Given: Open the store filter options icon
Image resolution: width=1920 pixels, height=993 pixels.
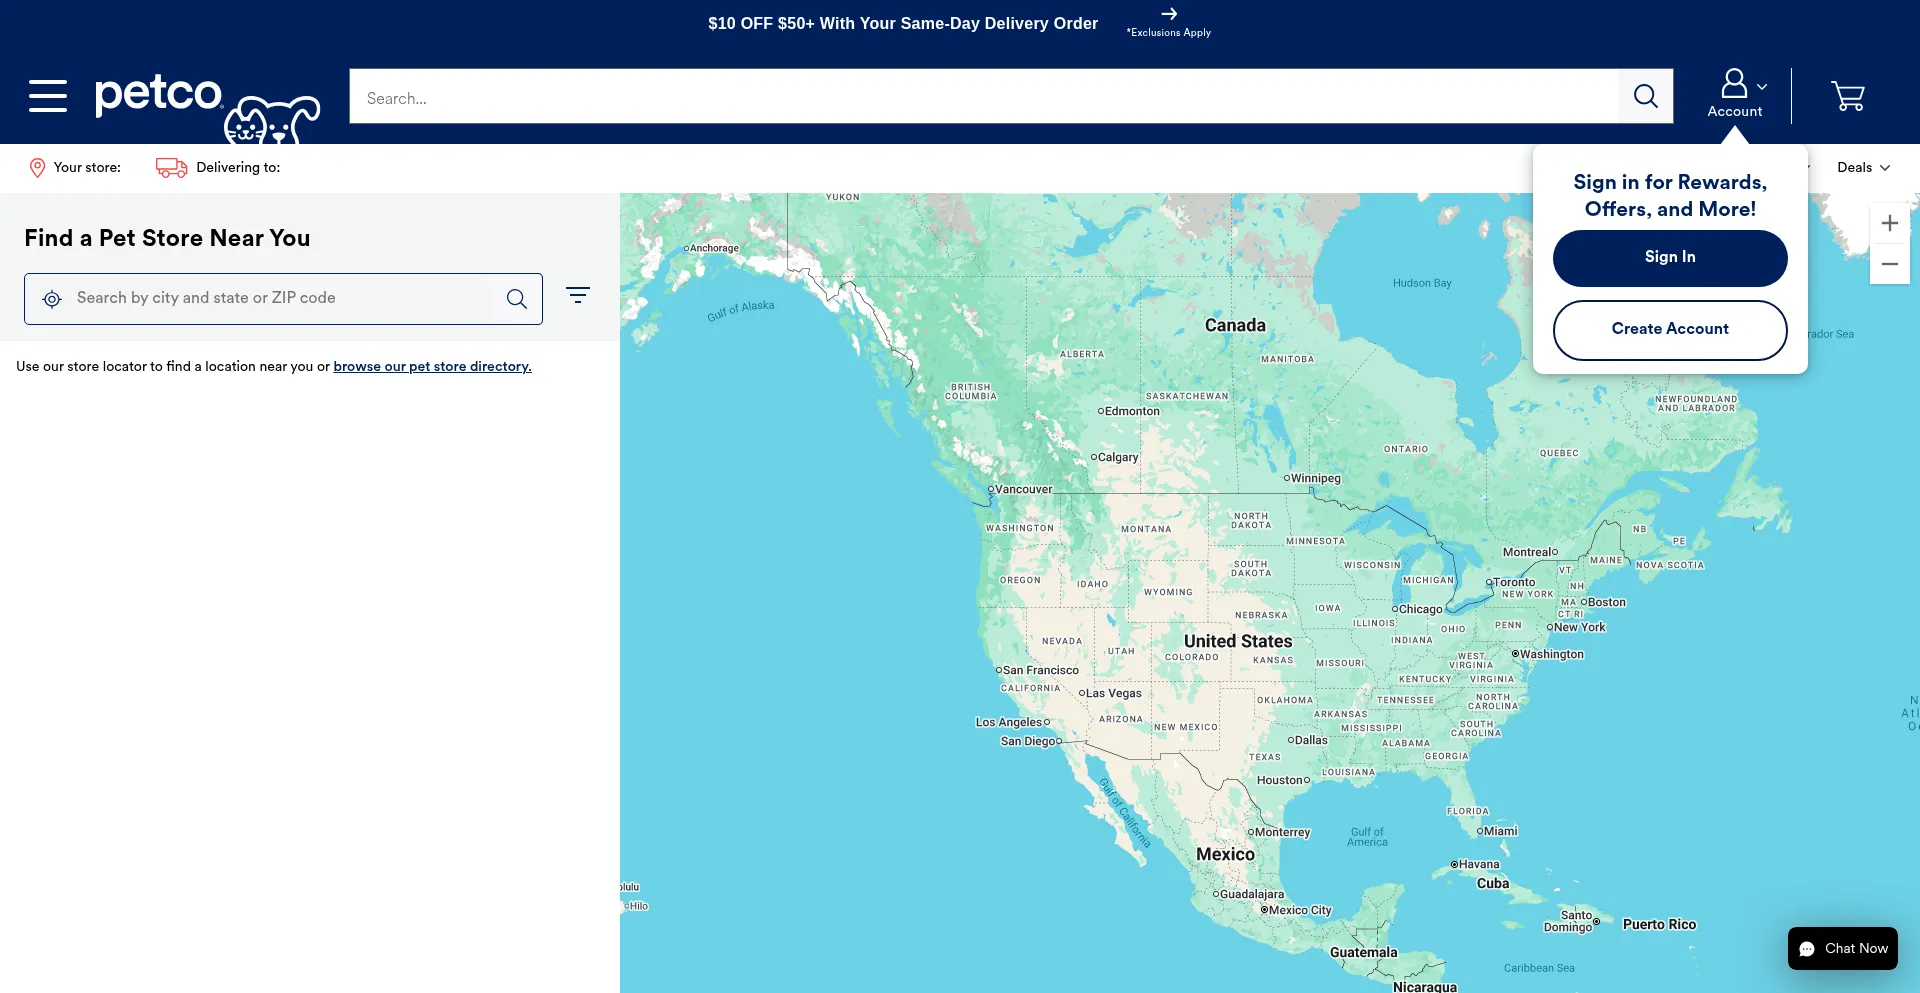Looking at the screenshot, I should click(x=577, y=295).
